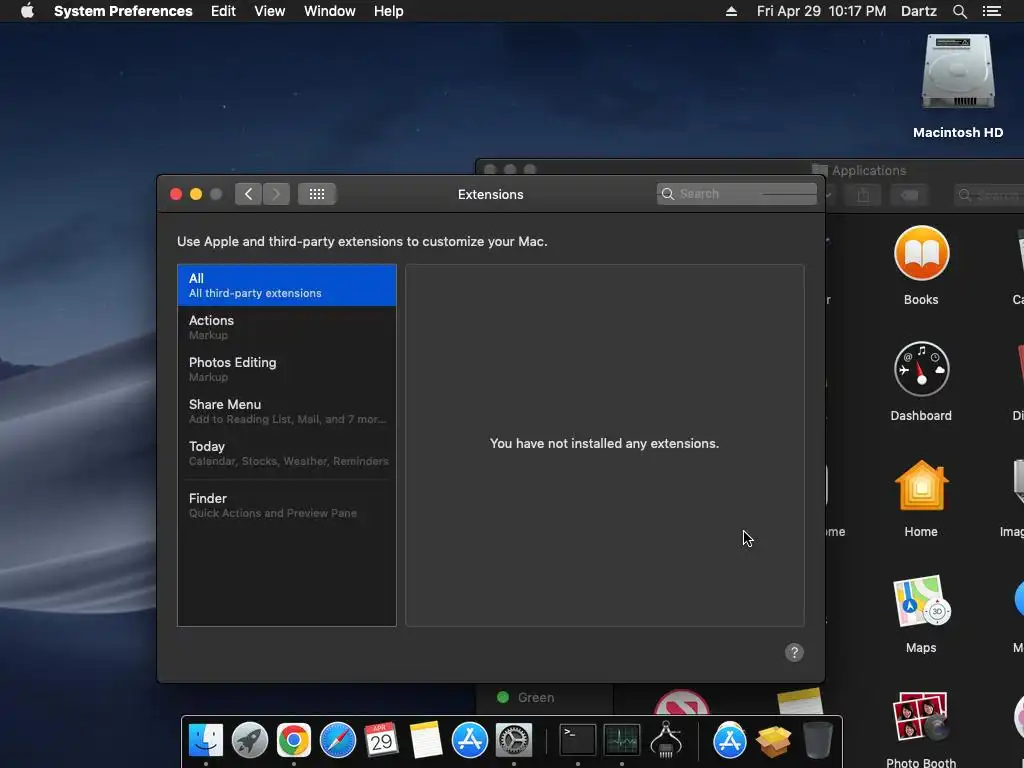Image resolution: width=1024 pixels, height=768 pixels.
Task: Open Google Chrome from the Dock
Action: 294,740
